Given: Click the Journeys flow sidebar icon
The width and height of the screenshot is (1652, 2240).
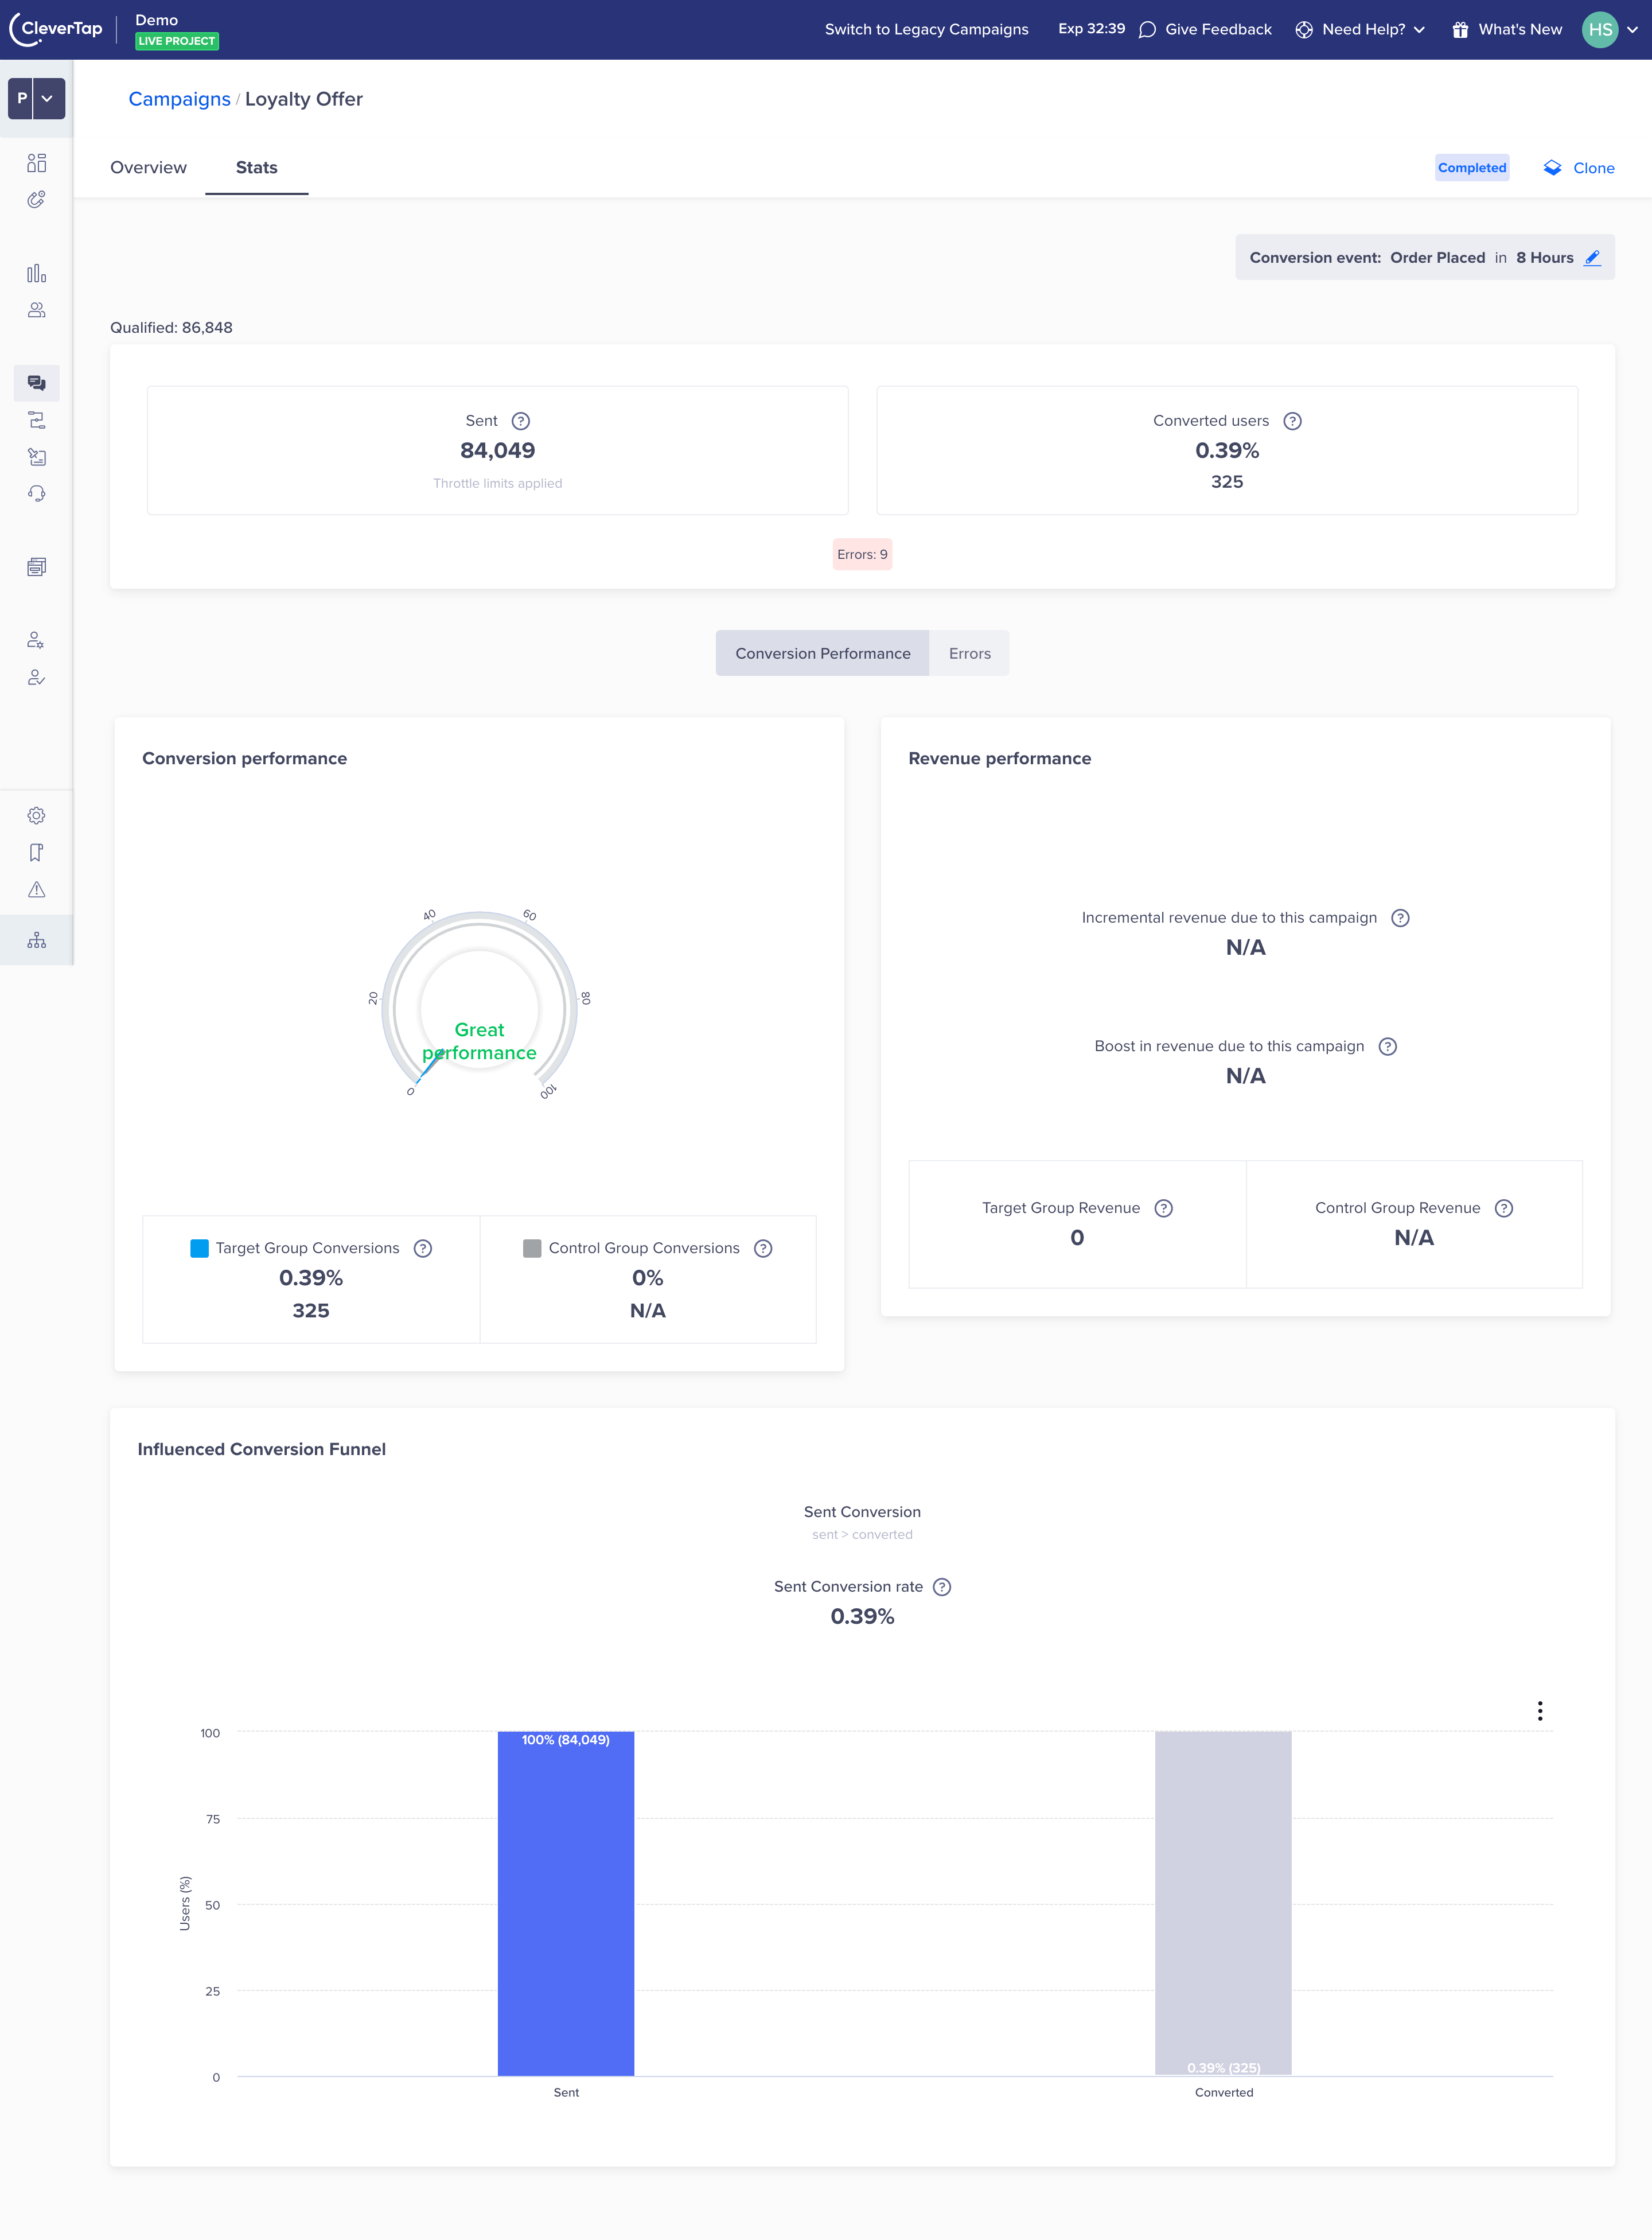Looking at the screenshot, I should tap(36, 420).
